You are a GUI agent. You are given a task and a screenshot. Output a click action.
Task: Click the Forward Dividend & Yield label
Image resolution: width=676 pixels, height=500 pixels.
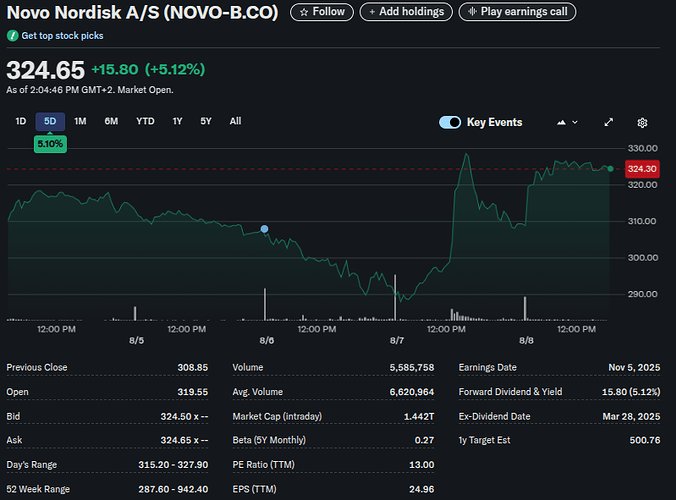pos(510,392)
